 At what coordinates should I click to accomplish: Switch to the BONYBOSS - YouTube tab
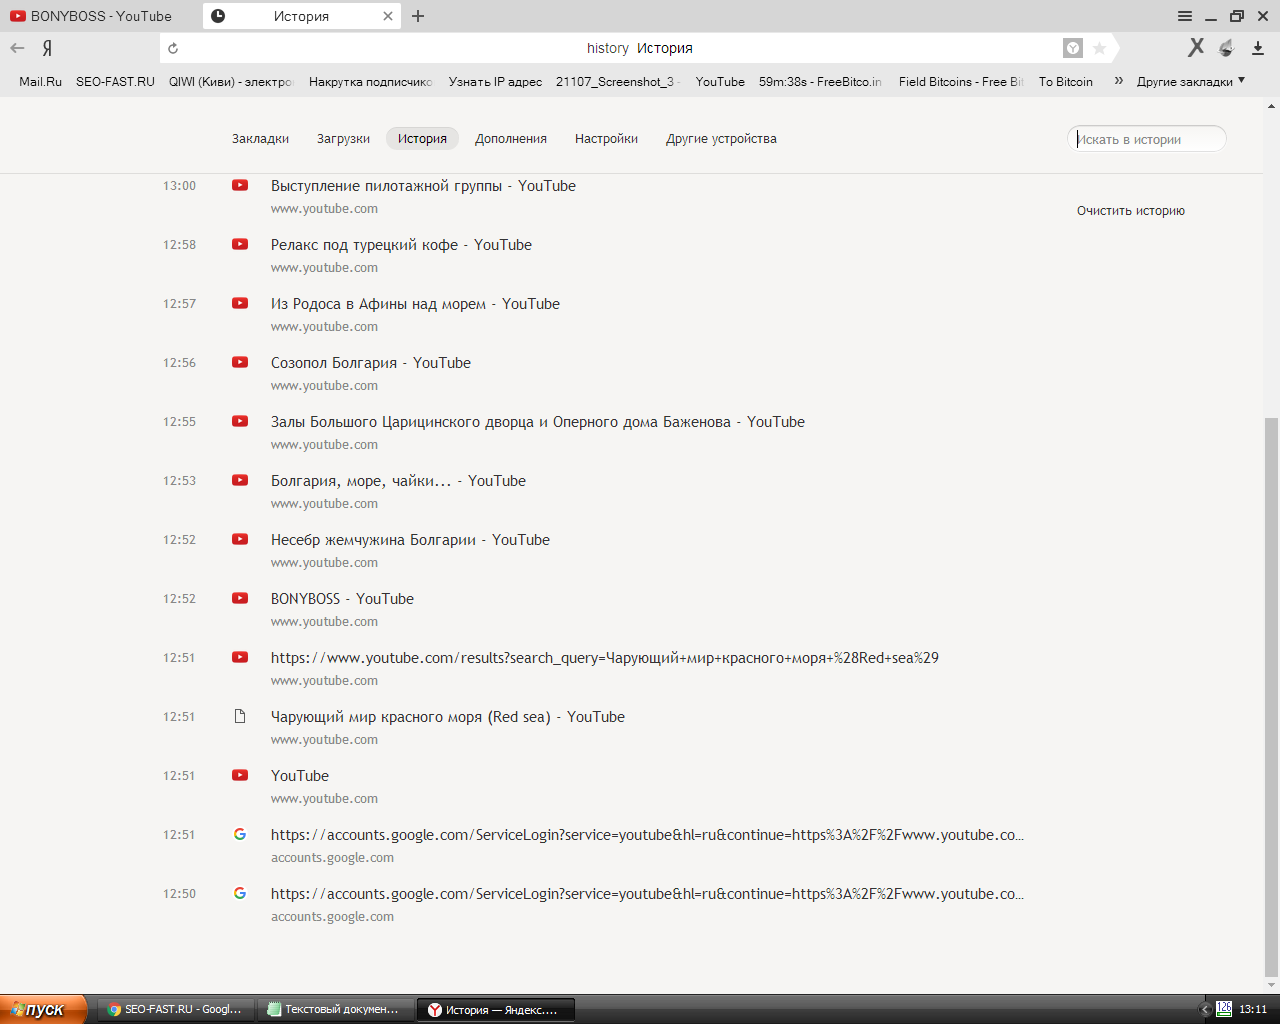pyautogui.click(x=100, y=16)
